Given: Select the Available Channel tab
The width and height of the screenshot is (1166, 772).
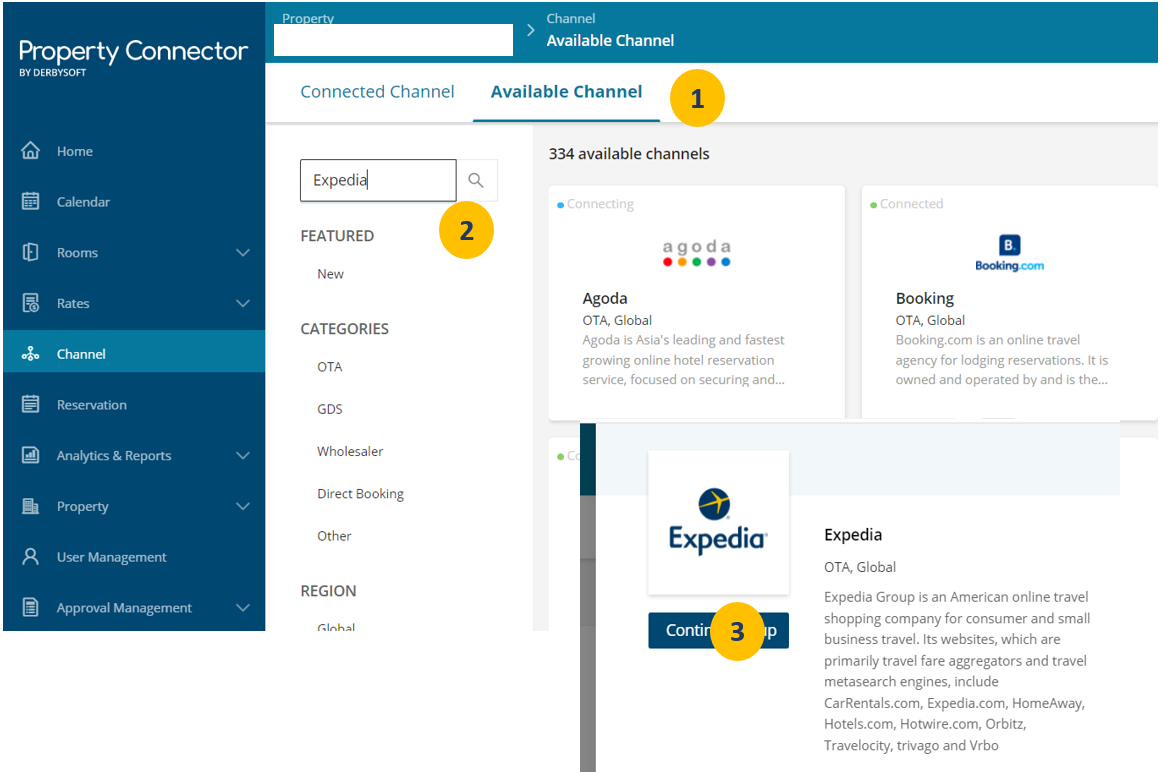Looking at the screenshot, I should click(x=566, y=91).
